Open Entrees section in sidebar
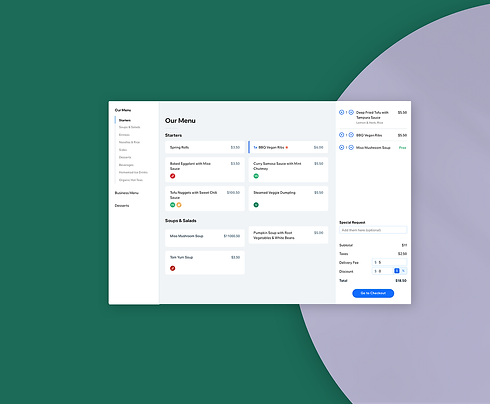The height and width of the screenshot is (404, 490). pos(124,135)
